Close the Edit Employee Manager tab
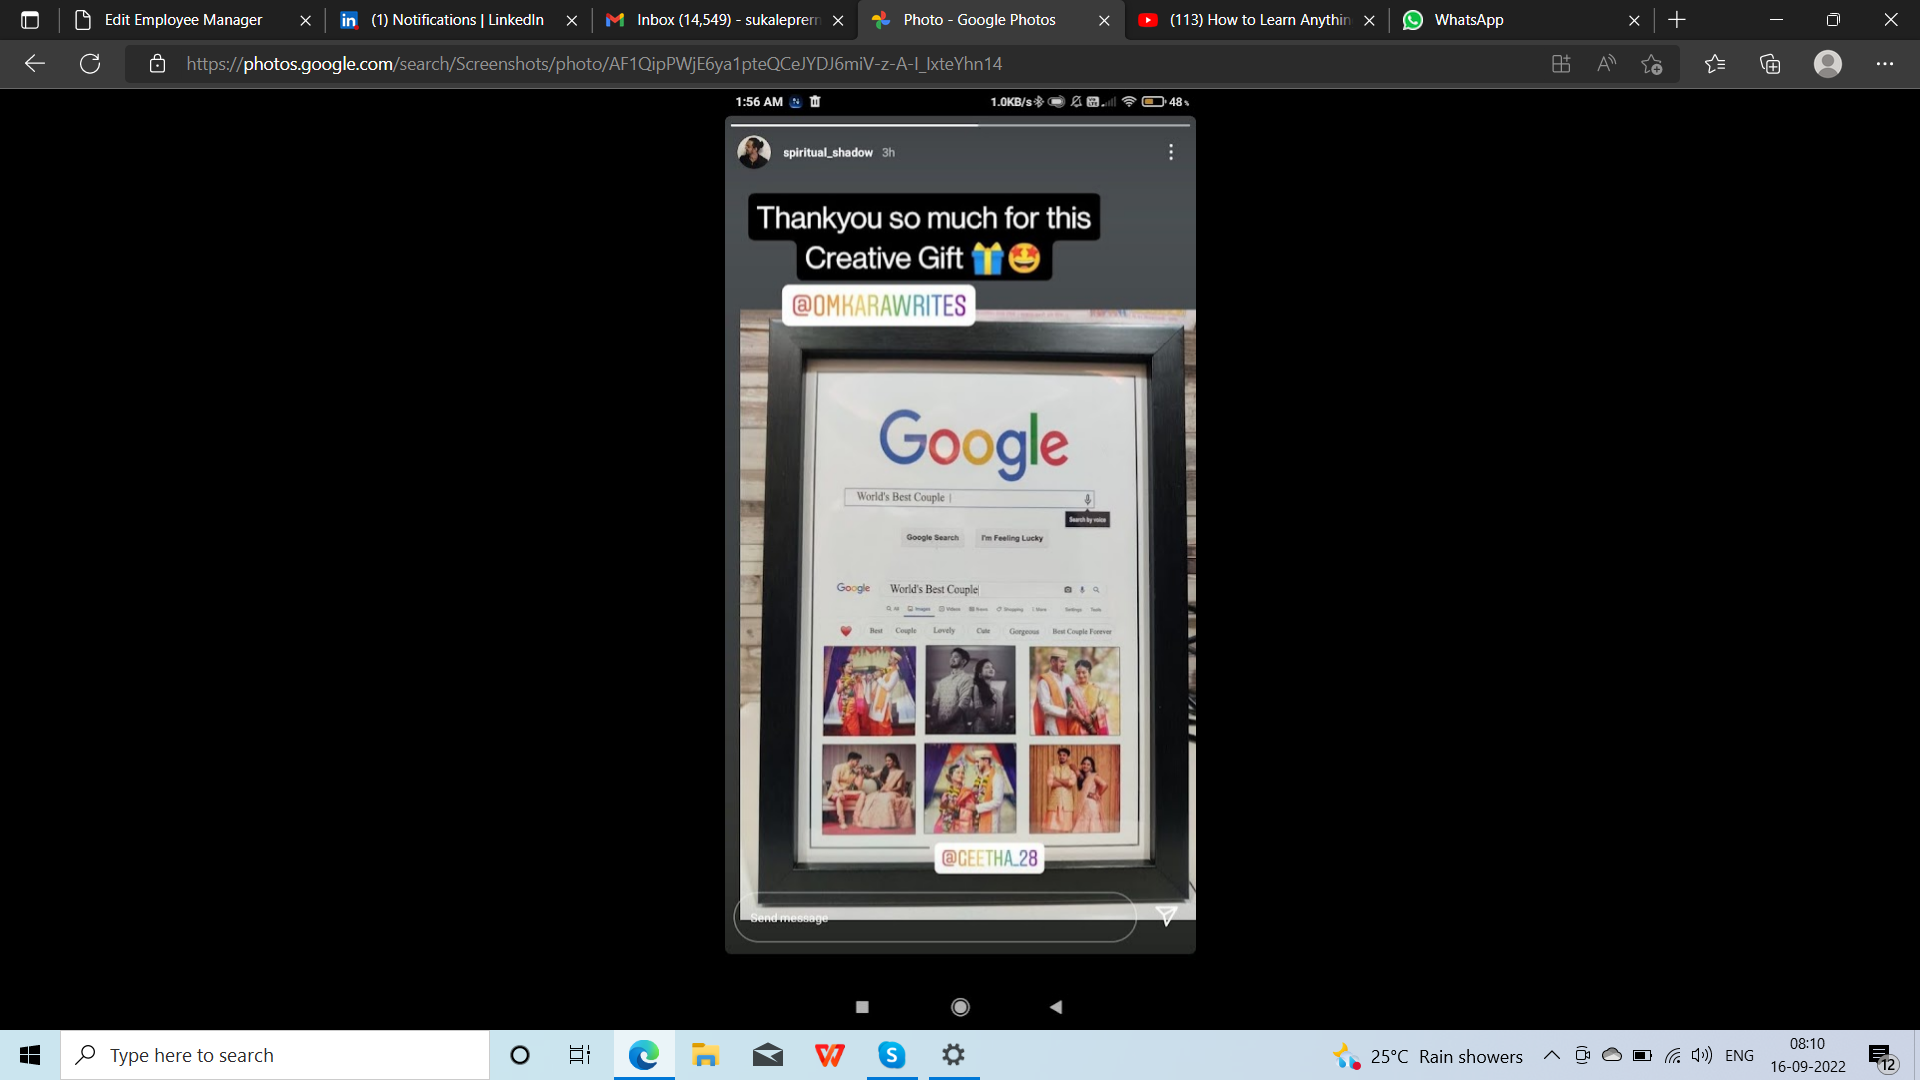Screen dimensions: 1920x1080 point(305,20)
